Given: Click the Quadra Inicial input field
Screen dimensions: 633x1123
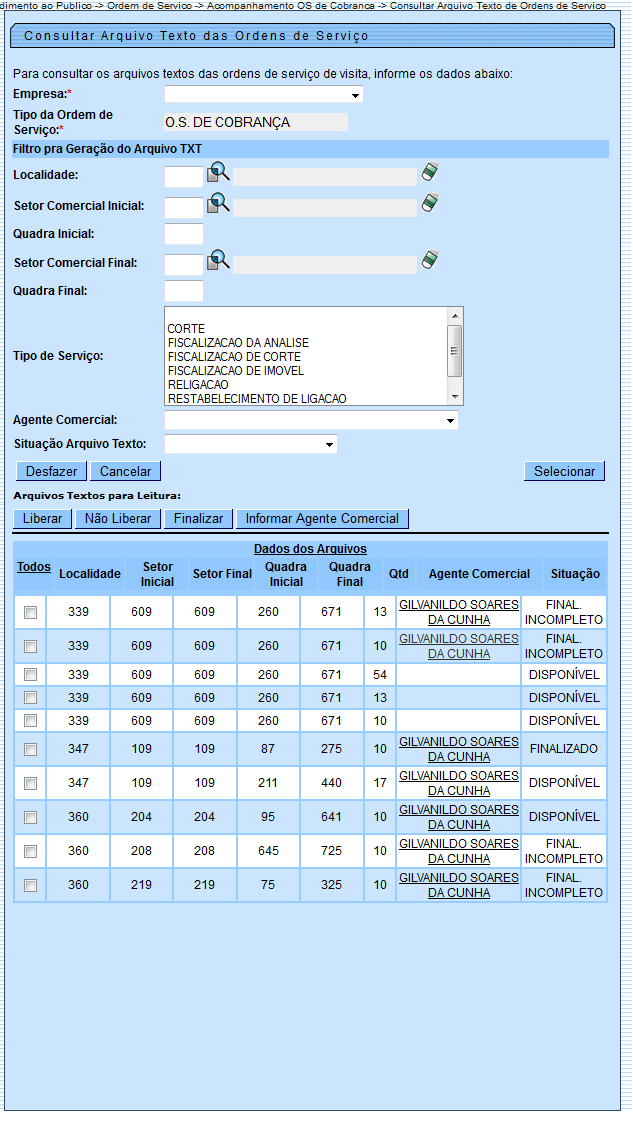Looking at the screenshot, I should 184,234.
